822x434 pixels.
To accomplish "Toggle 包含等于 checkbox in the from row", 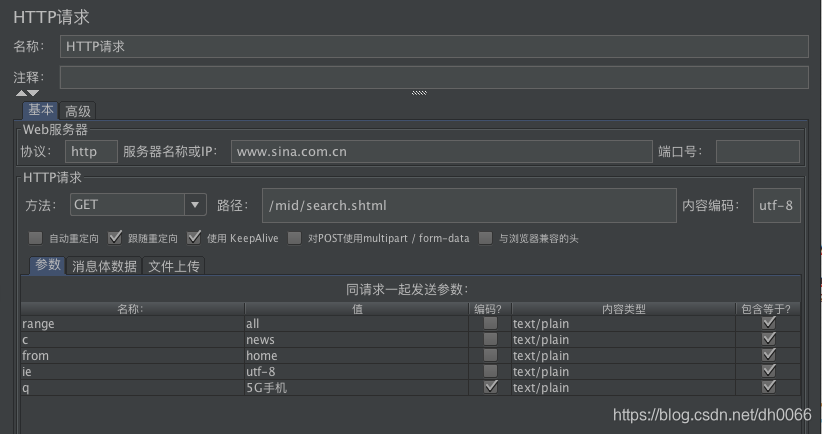I will tap(769, 355).
